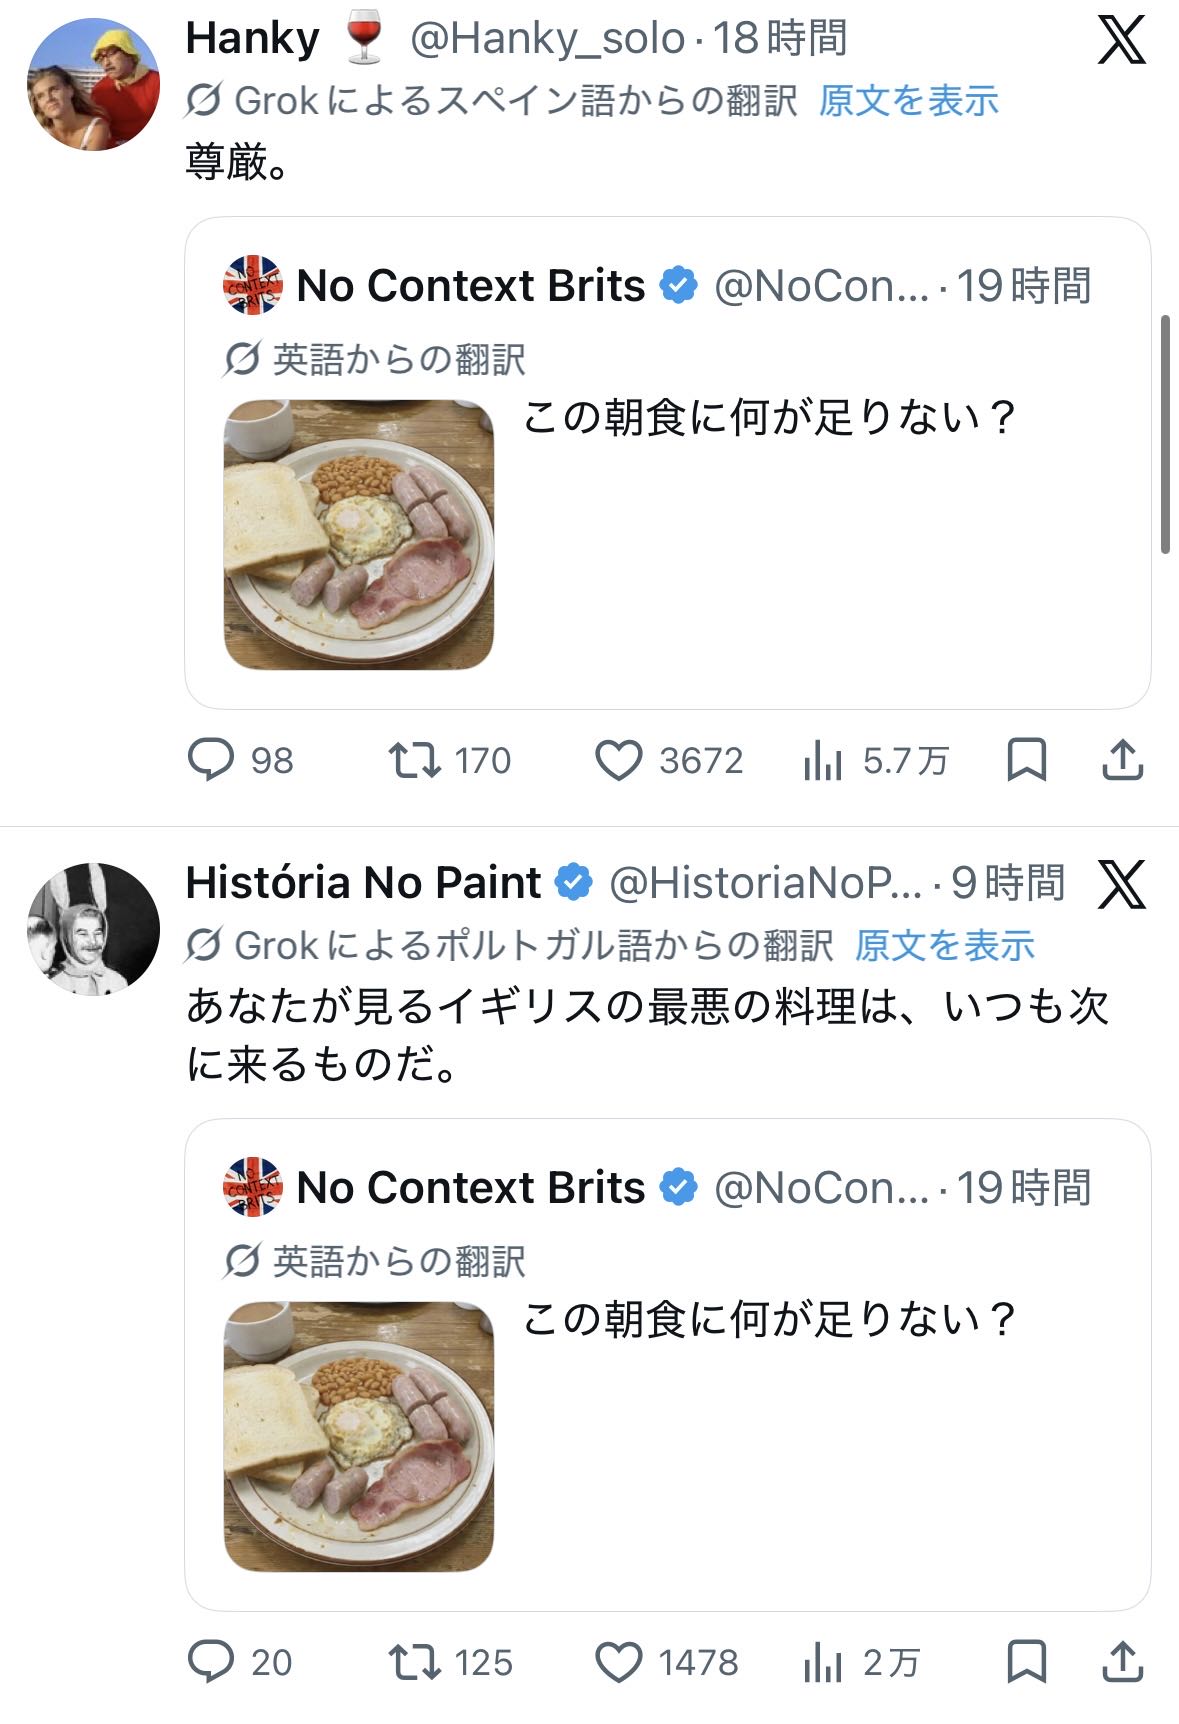
Task: Open X logo menu on Hanky's post
Action: coord(1121,40)
